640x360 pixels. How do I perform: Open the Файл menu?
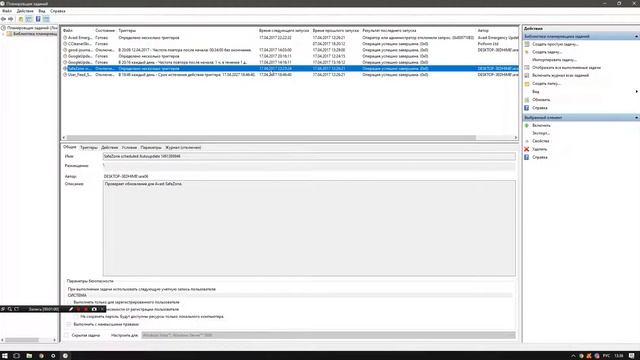click(7, 11)
